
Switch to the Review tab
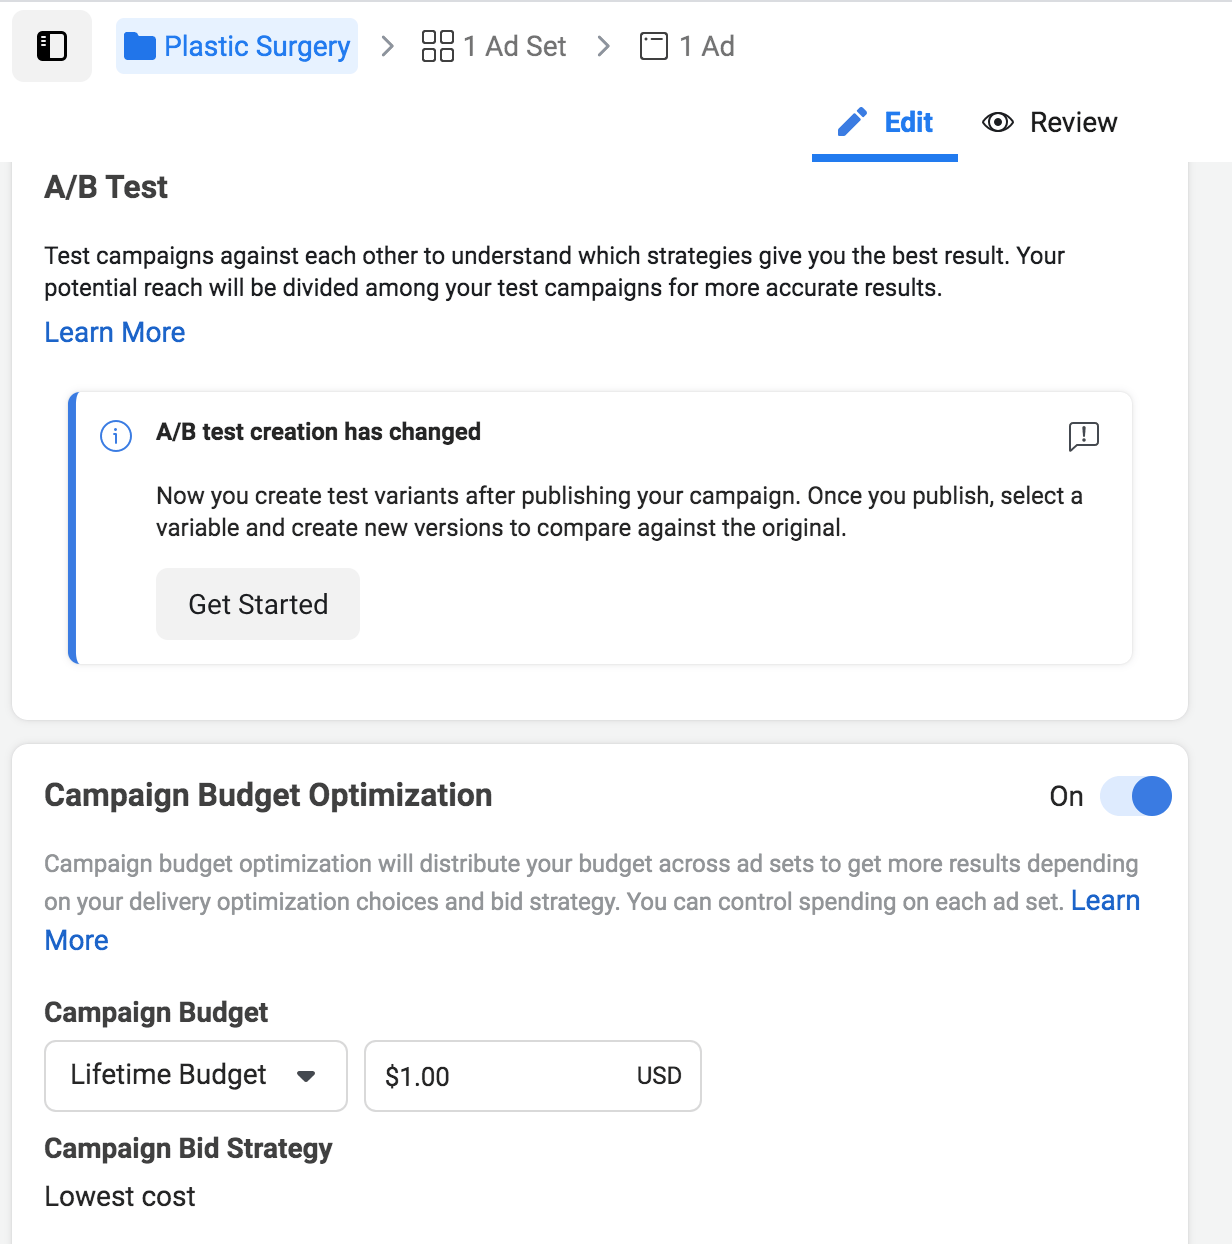point(1073,122)
